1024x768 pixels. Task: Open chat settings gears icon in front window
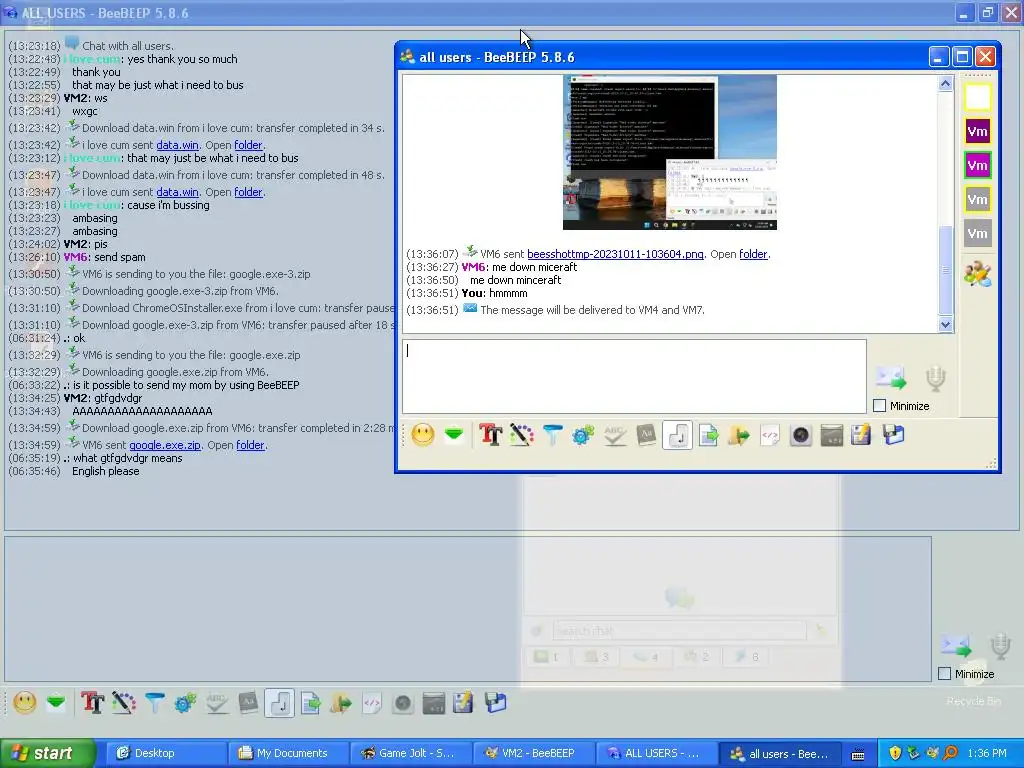tap(583, 435)
